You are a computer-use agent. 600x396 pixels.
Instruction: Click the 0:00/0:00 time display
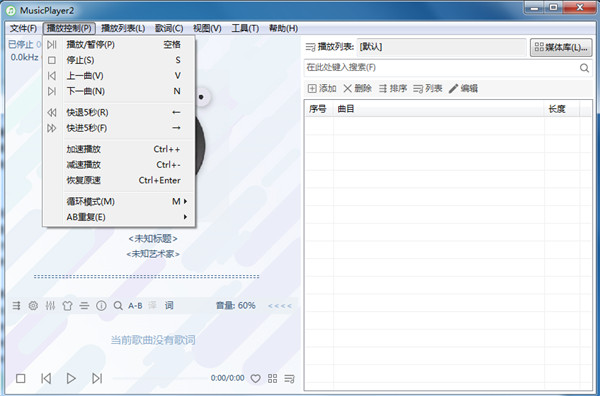point(228,378)
